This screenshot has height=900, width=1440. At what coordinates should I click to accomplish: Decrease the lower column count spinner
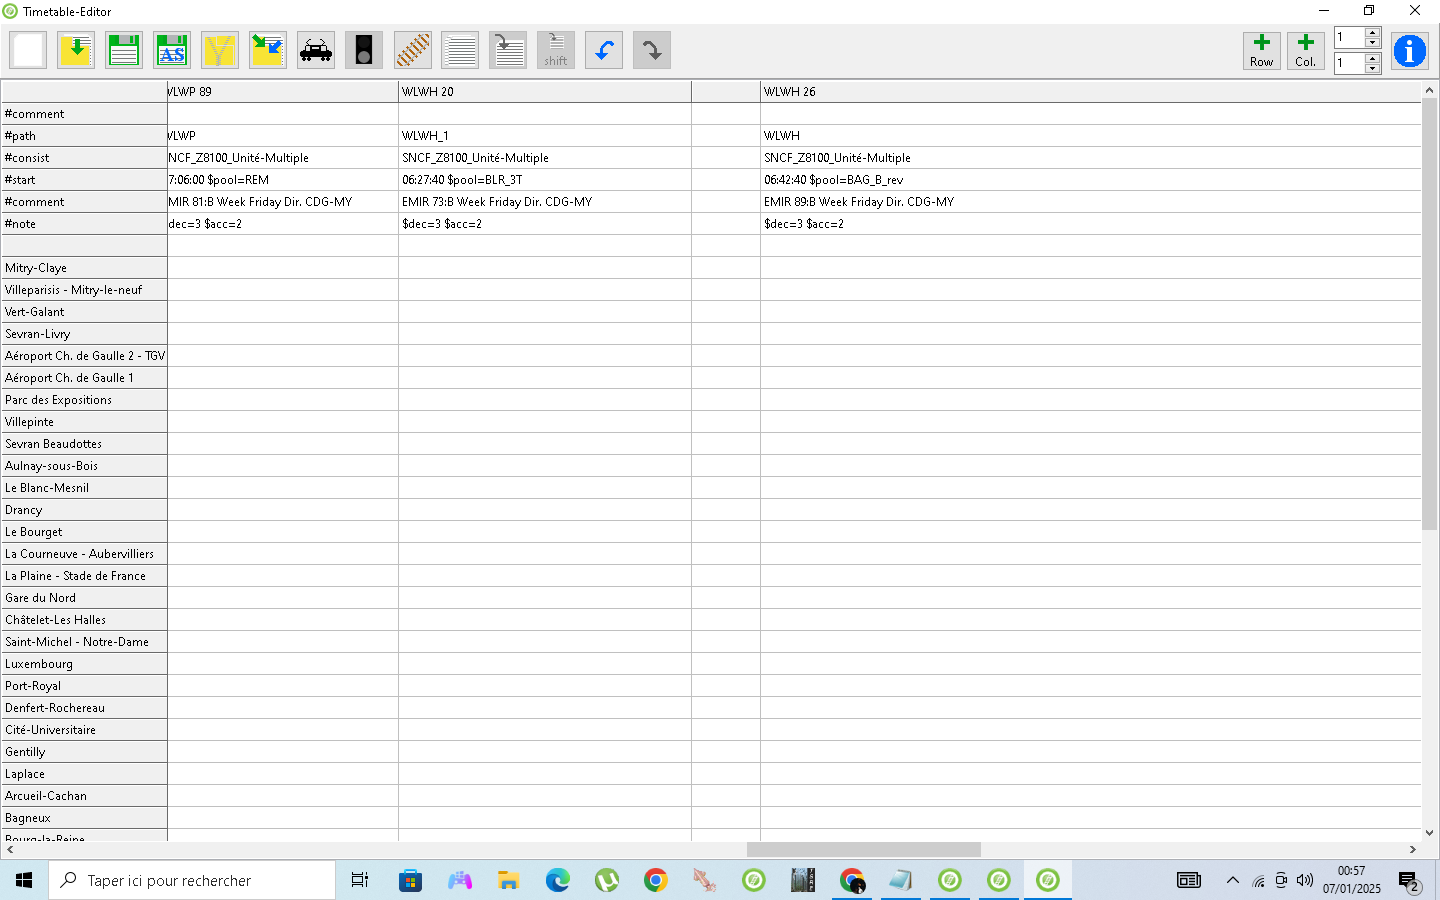[1373, 69]
